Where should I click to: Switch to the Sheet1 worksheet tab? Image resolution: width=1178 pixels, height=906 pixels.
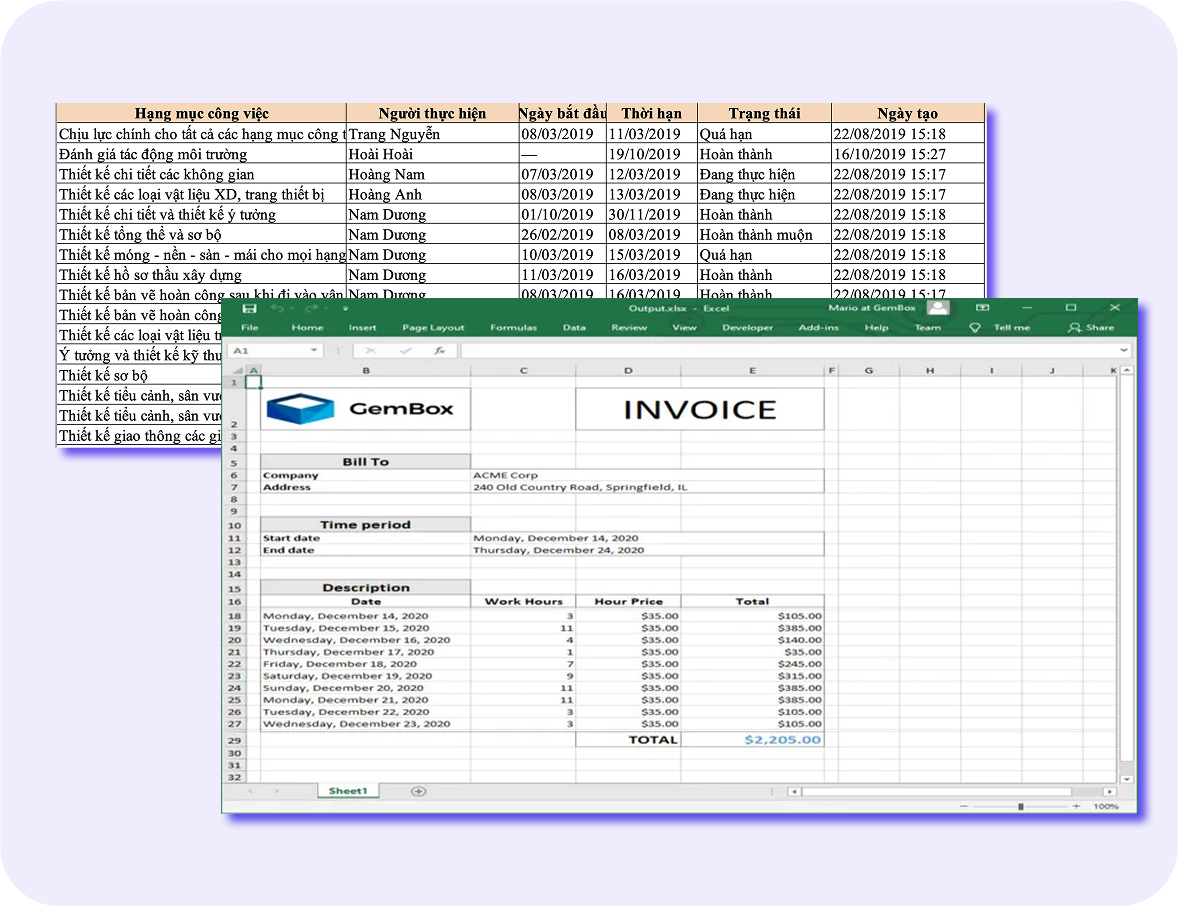pyautogui.click(x=348, y=791)
